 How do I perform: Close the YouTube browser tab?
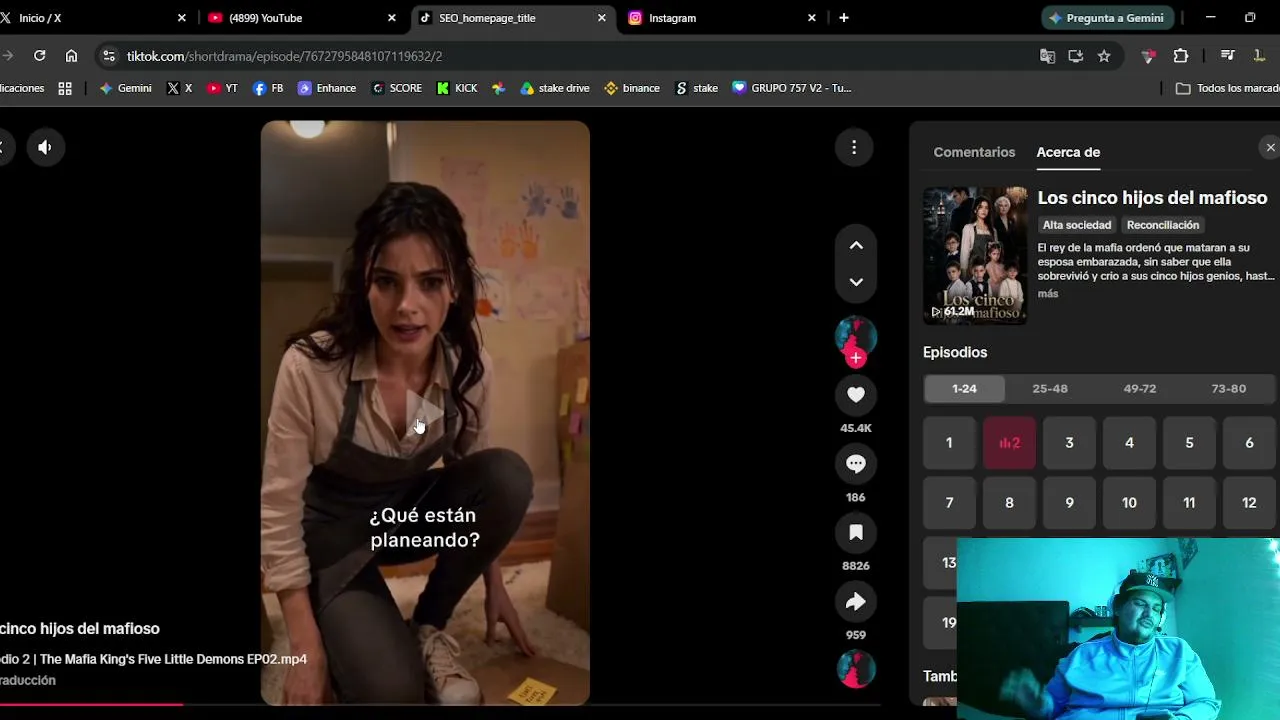[392, 18]
